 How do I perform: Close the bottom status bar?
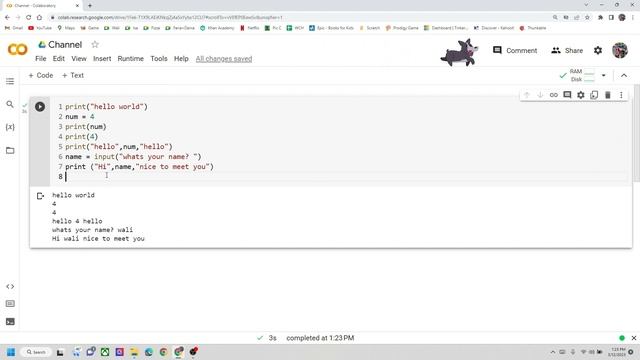click(x=633, y=338)
